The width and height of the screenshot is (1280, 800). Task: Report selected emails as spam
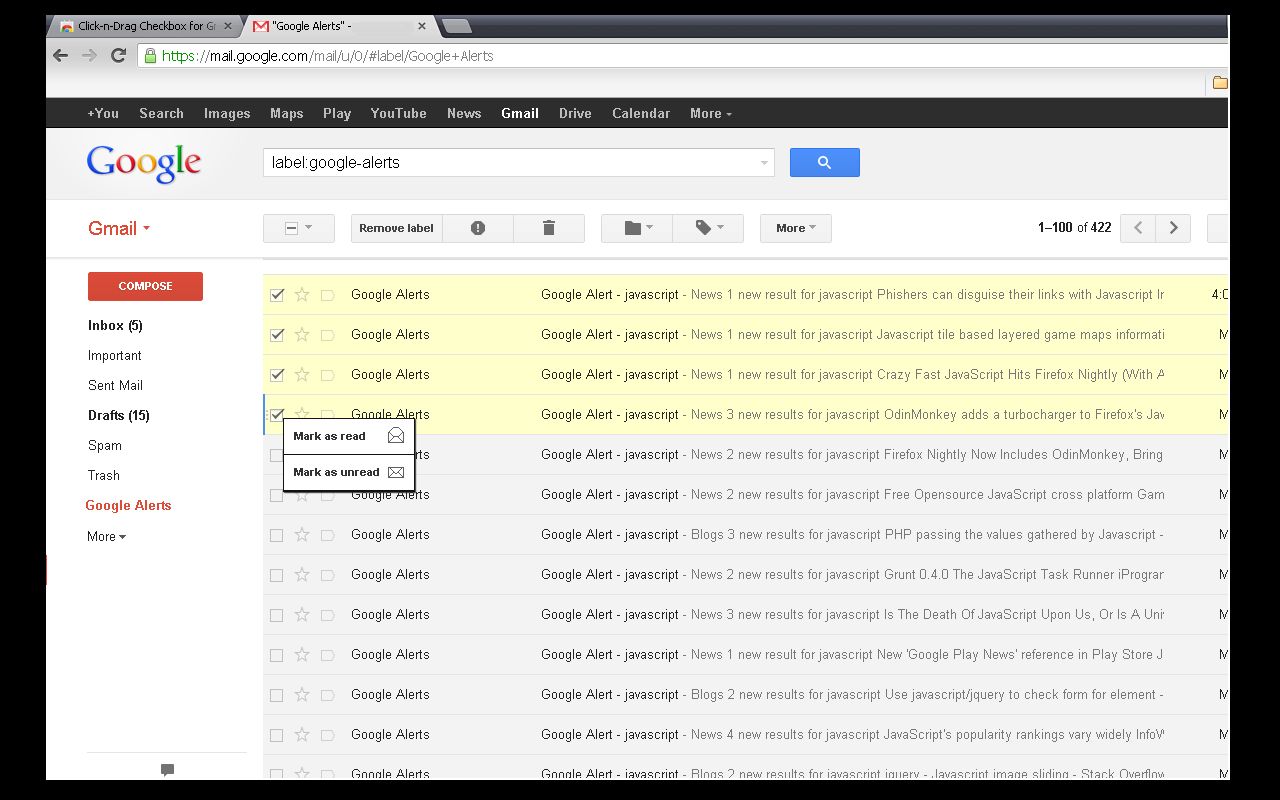pyautogui.click(x=478, y=228)
